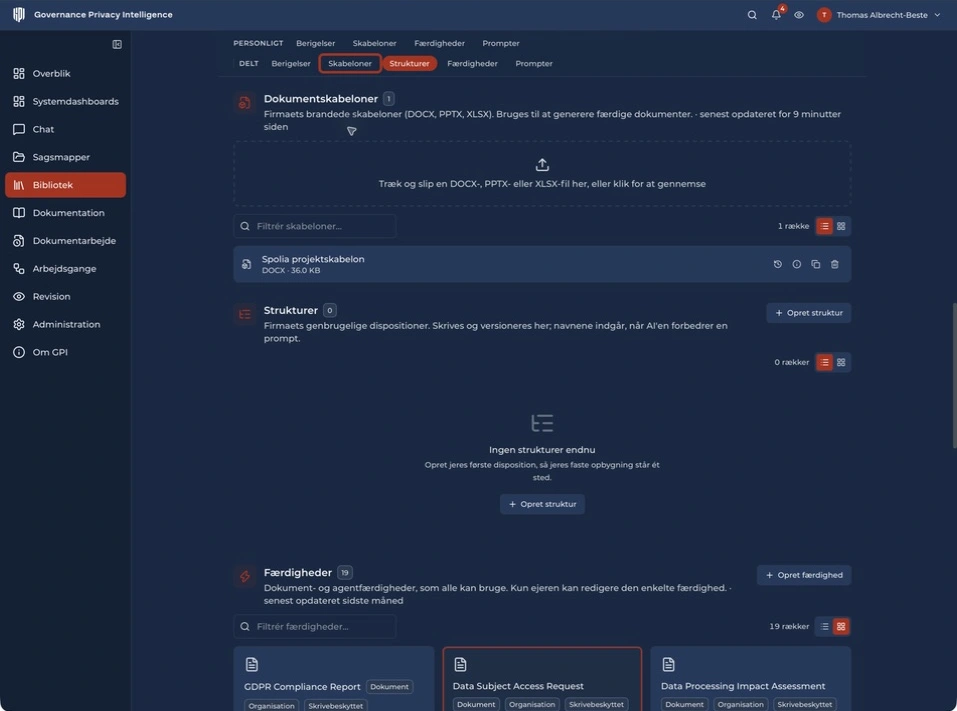This screenshot has height=711, width=957.
Task: Switch to Strukturer tab in DELT row
Action: [x=410, y=63]
